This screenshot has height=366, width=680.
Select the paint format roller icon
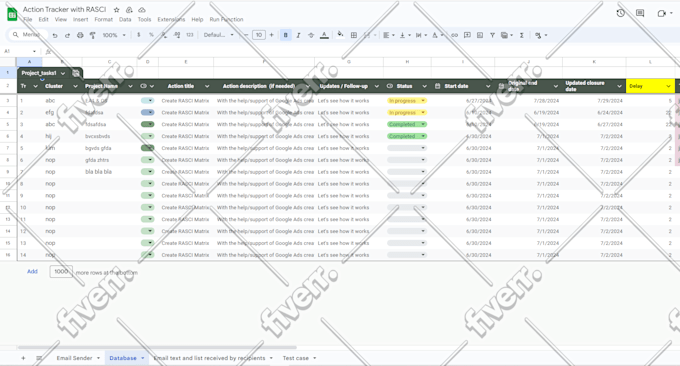[x=92, y=35]
